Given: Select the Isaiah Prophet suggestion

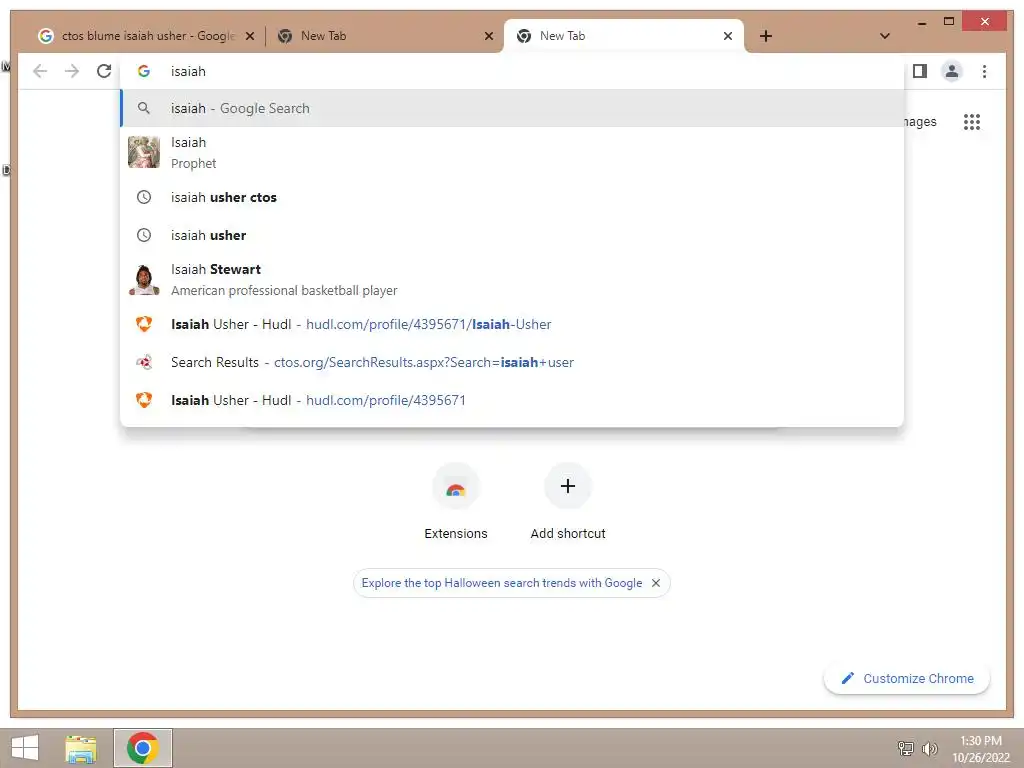Looking at the screenshot, I should (x=512, y=152).
